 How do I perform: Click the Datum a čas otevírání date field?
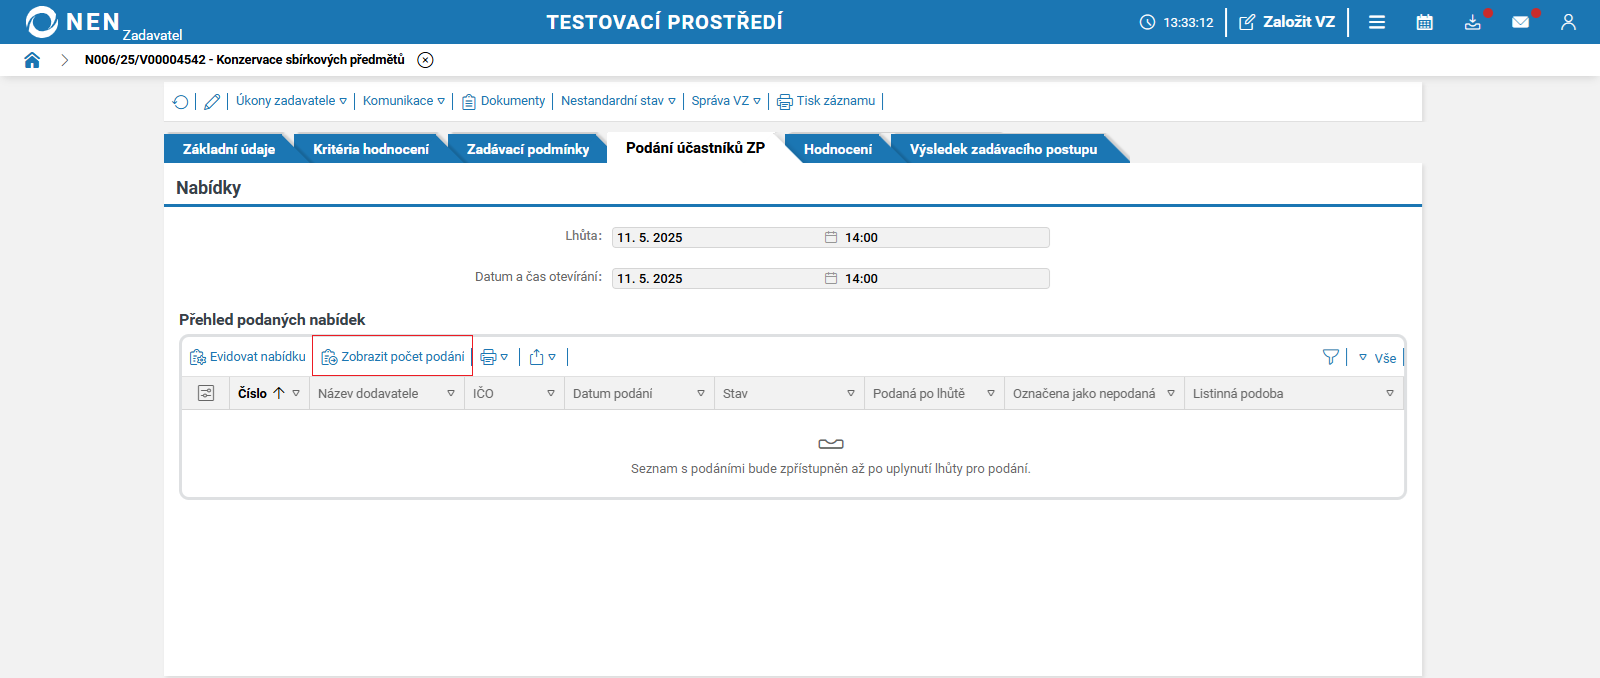point(716,278)
